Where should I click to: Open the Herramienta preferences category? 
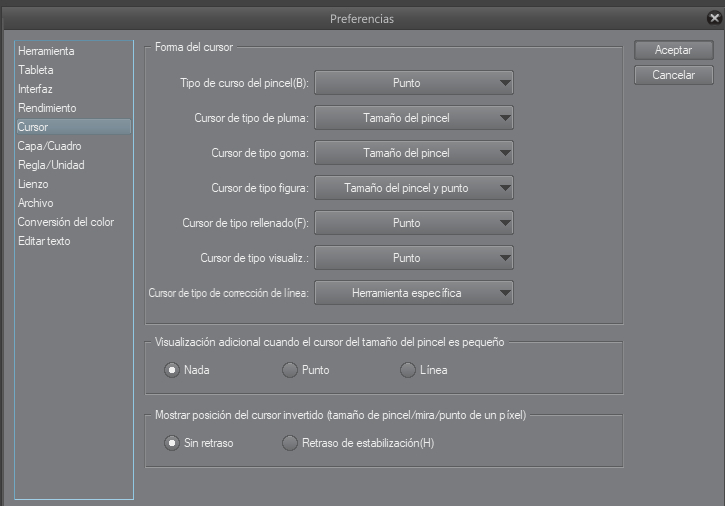(x=46, y=51)
